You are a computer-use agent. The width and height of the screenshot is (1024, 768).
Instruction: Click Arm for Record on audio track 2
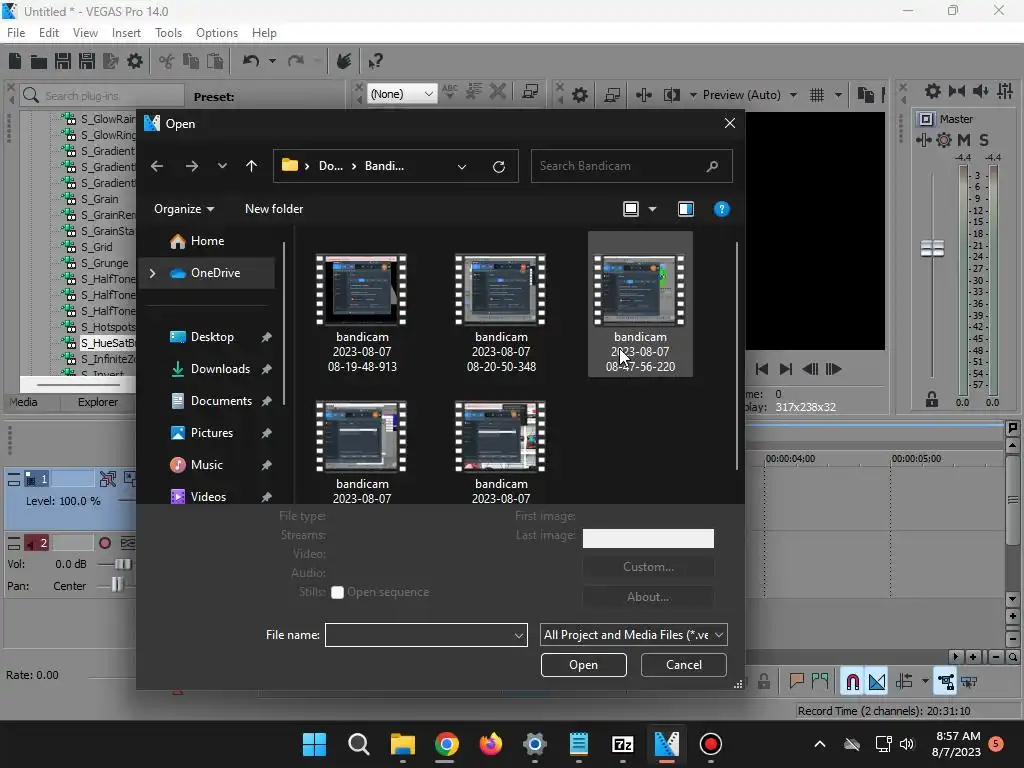[x=104, y=543]
